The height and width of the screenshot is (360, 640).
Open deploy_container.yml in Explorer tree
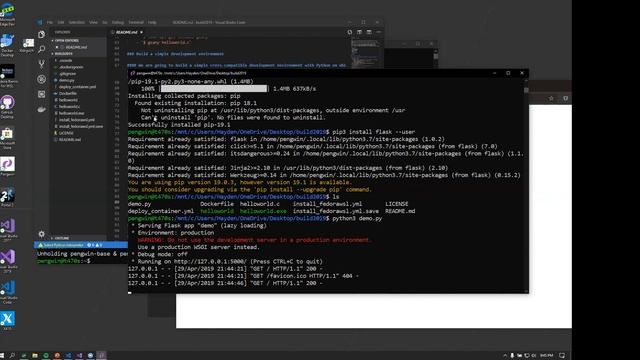[x=77, y=87]
